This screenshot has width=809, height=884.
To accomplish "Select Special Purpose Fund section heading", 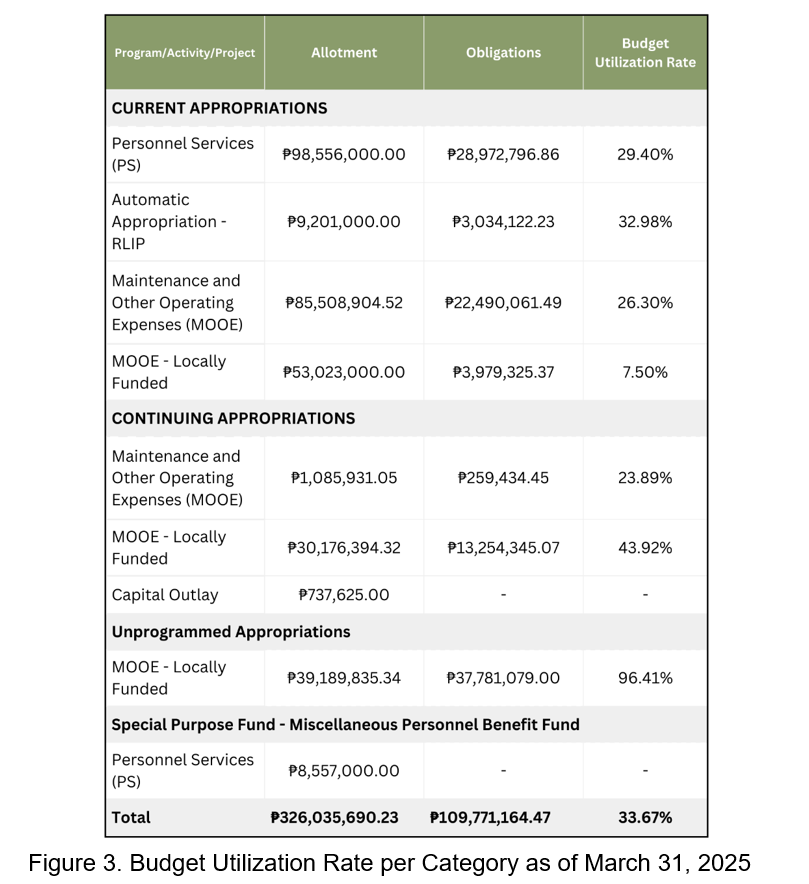I will click(345, 724).
